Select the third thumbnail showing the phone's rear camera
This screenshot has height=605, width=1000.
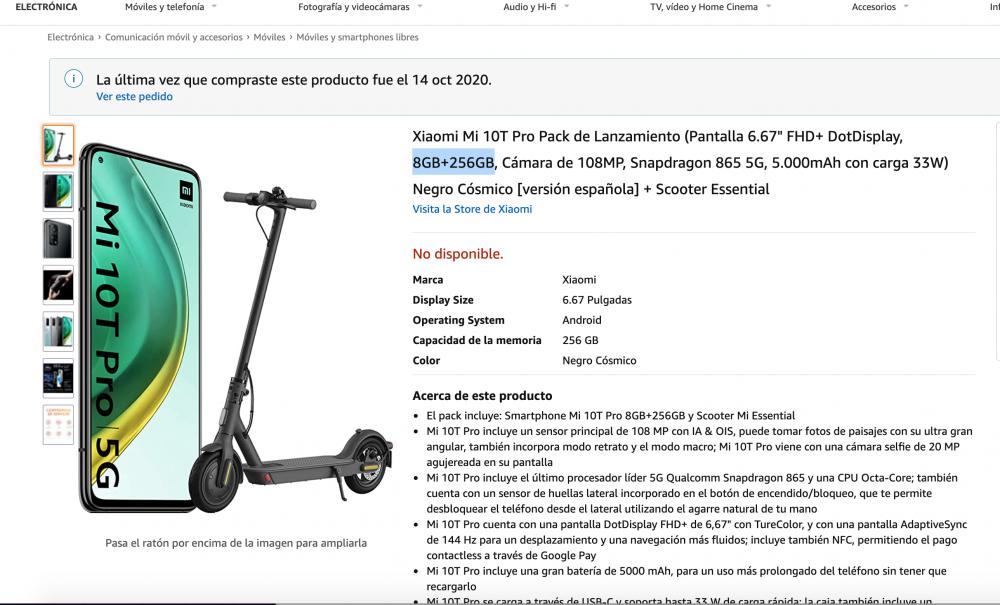click(58, 238)
